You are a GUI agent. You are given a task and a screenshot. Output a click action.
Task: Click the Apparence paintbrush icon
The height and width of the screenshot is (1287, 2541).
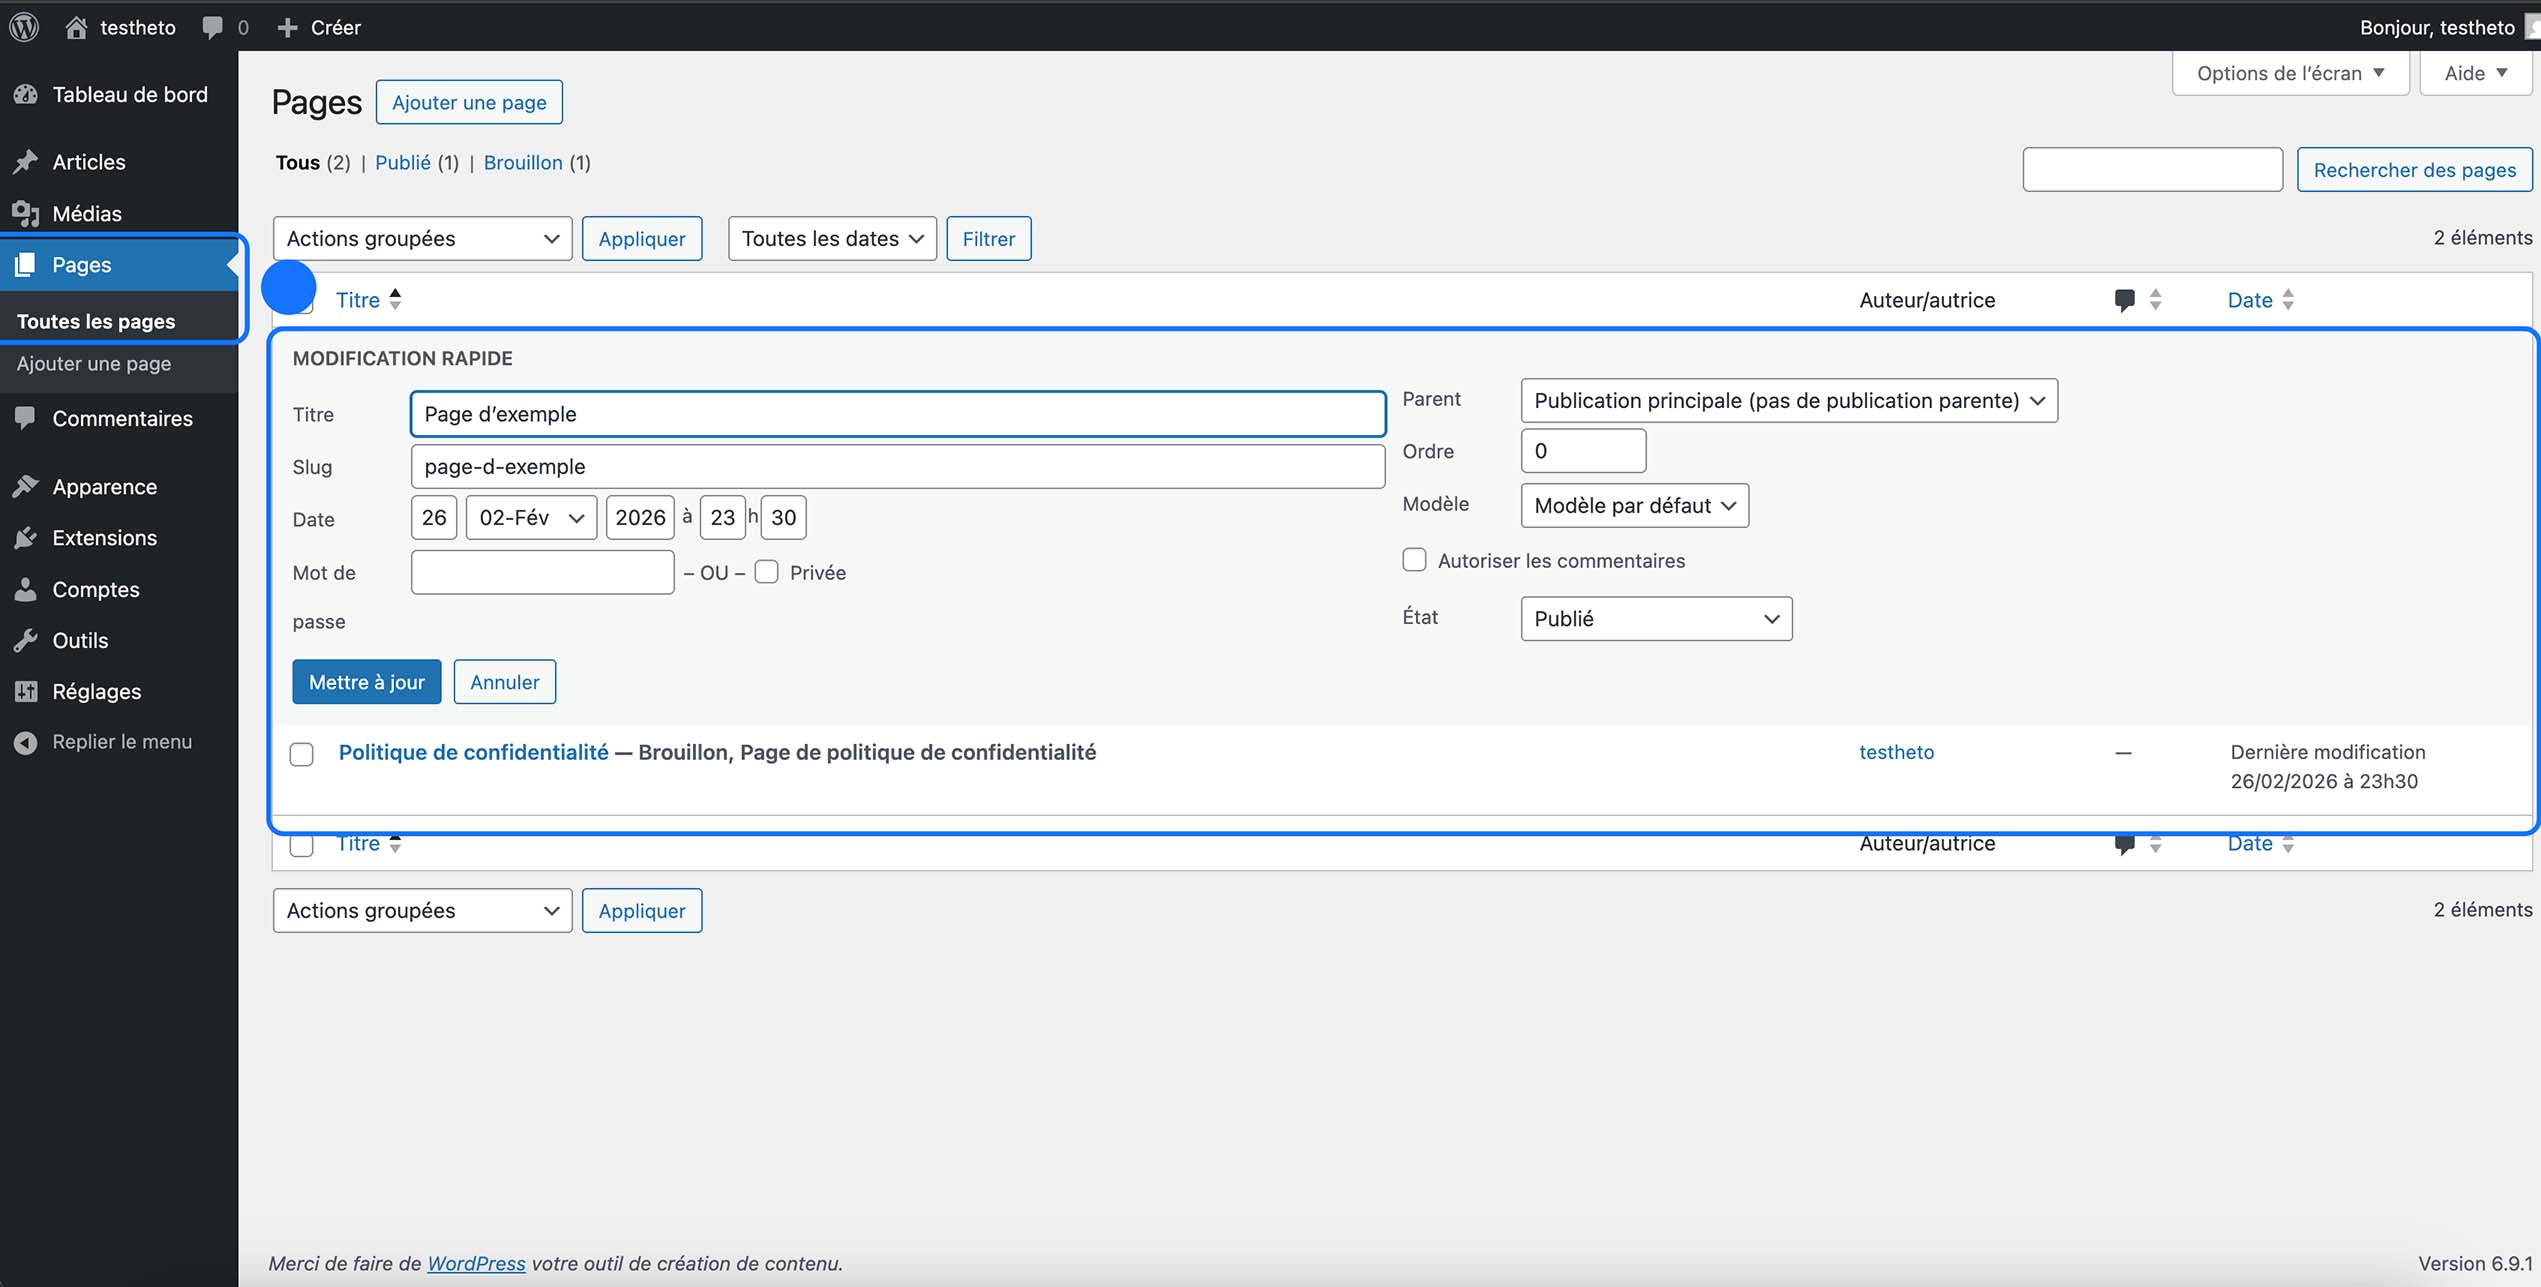tap(25, 487)
